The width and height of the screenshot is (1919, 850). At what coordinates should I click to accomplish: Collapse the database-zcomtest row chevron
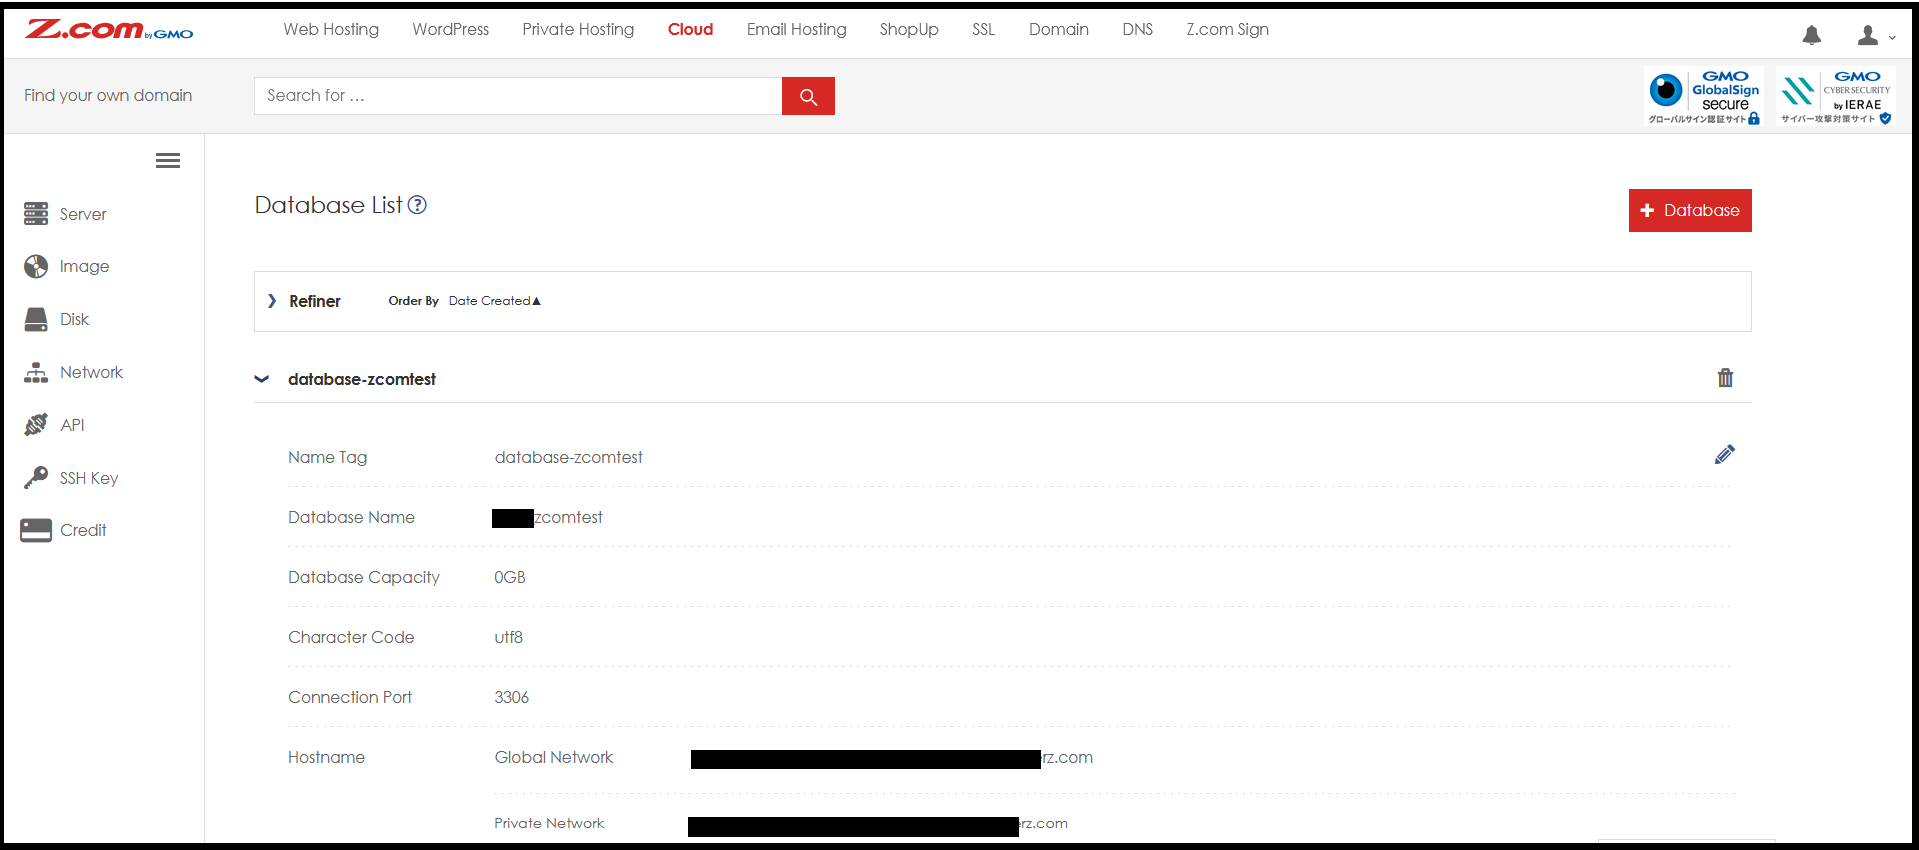point(262,379)
